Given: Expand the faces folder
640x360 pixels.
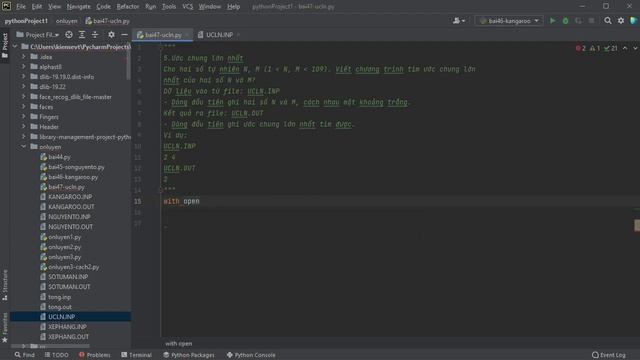Looking at the screenshot, I should [24, 107].
